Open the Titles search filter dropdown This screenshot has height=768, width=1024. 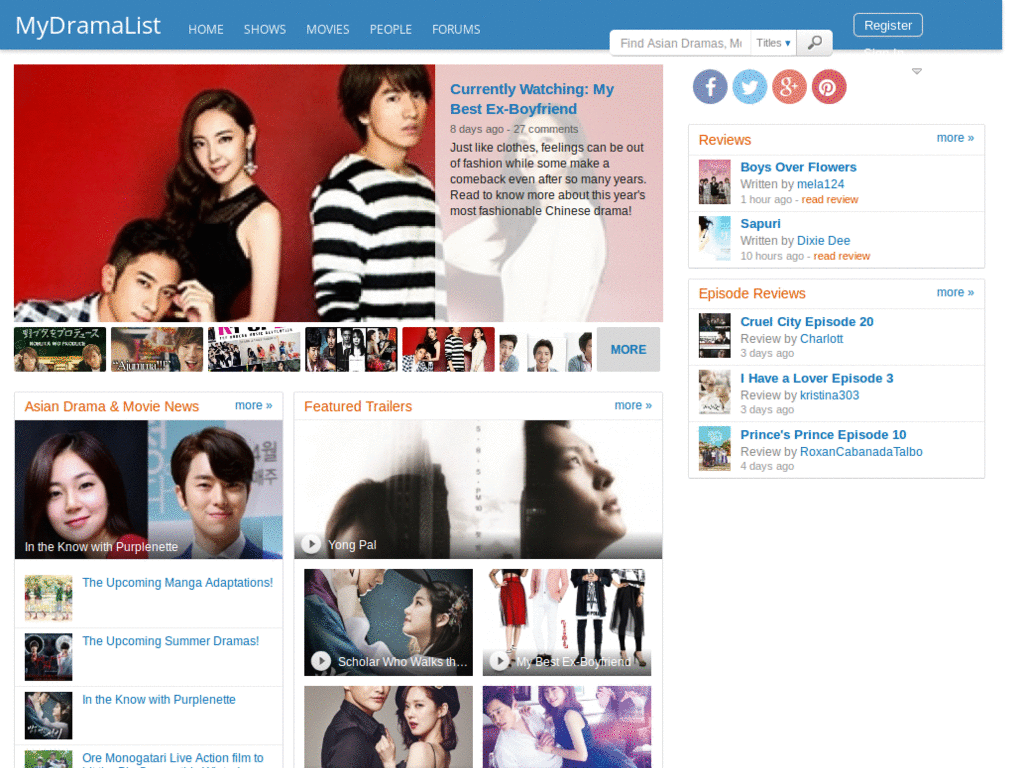[772, 43]
